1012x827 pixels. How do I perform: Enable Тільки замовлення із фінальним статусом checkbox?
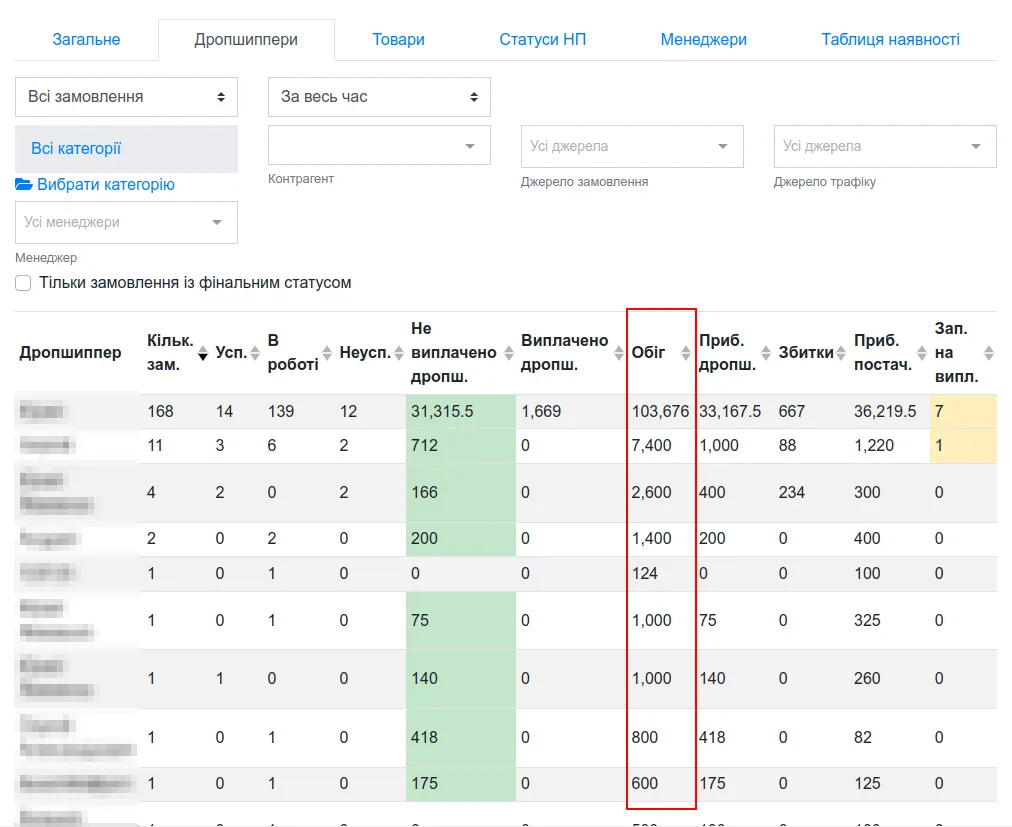23,283
